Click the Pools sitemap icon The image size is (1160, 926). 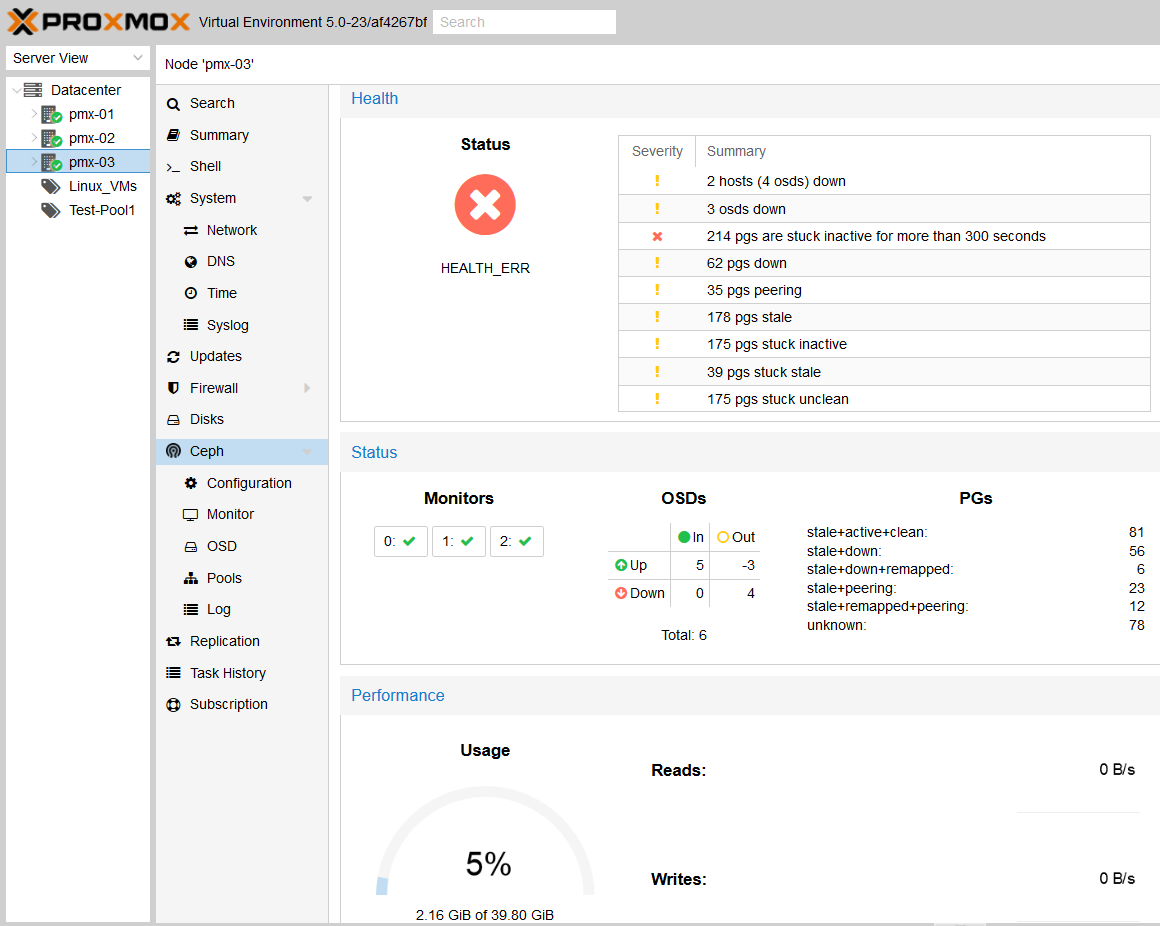[x=191, y=578]
